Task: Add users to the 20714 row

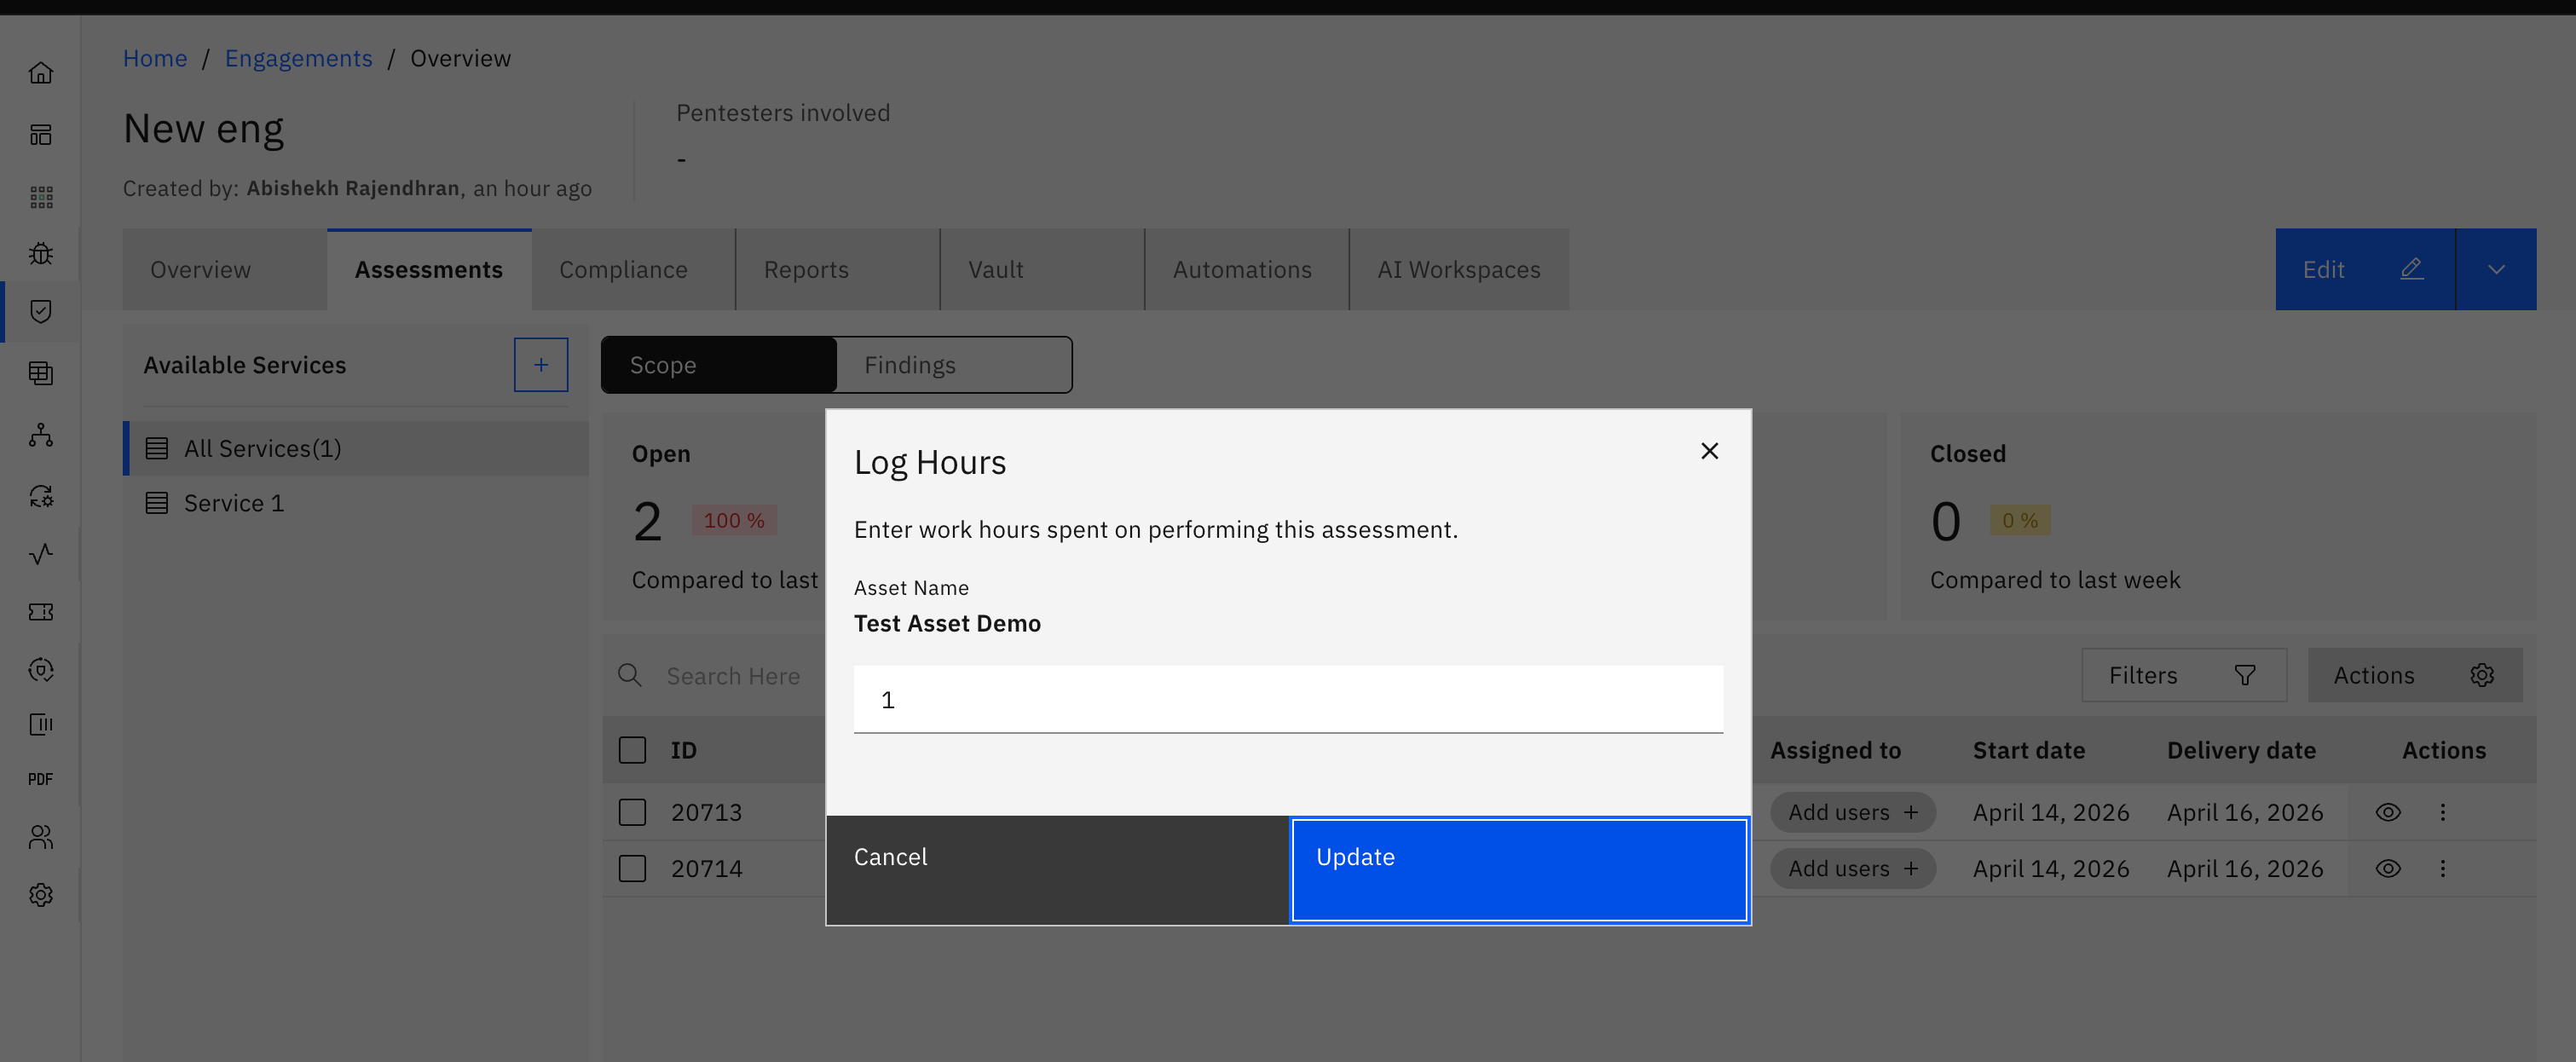Action: [1853, 868]
